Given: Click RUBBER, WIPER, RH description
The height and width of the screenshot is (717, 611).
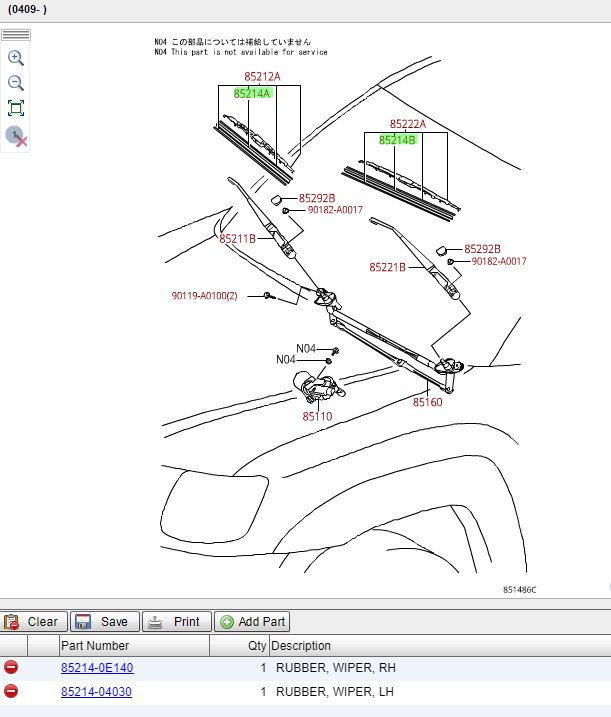Looking at the screenshot, I should click(336, 668).
